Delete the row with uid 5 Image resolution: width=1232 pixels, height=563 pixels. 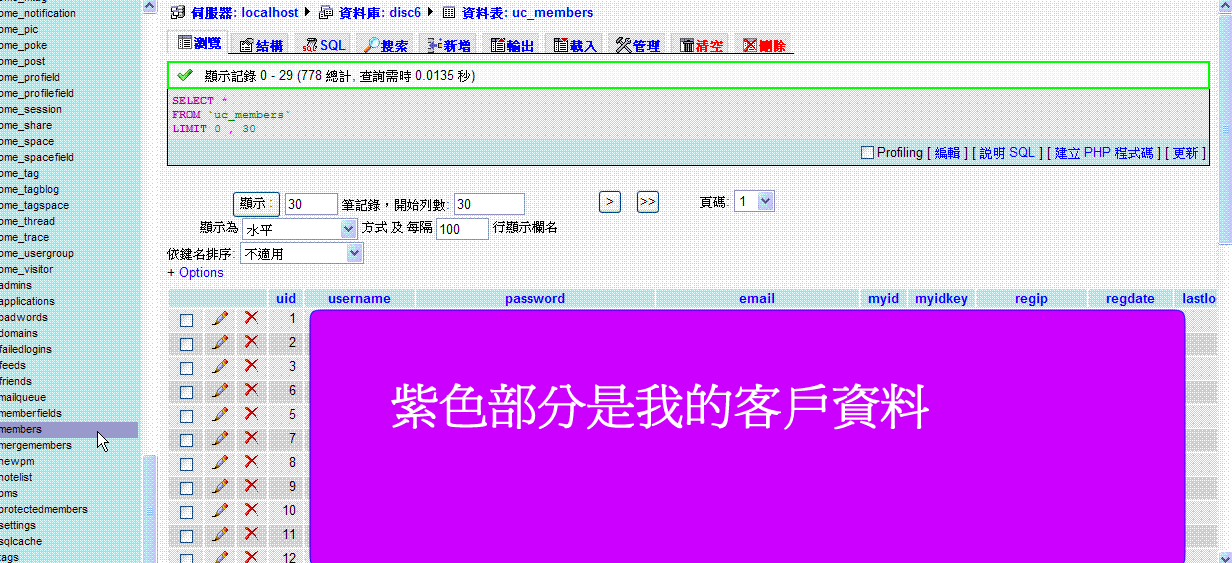(x=251, y=414)
